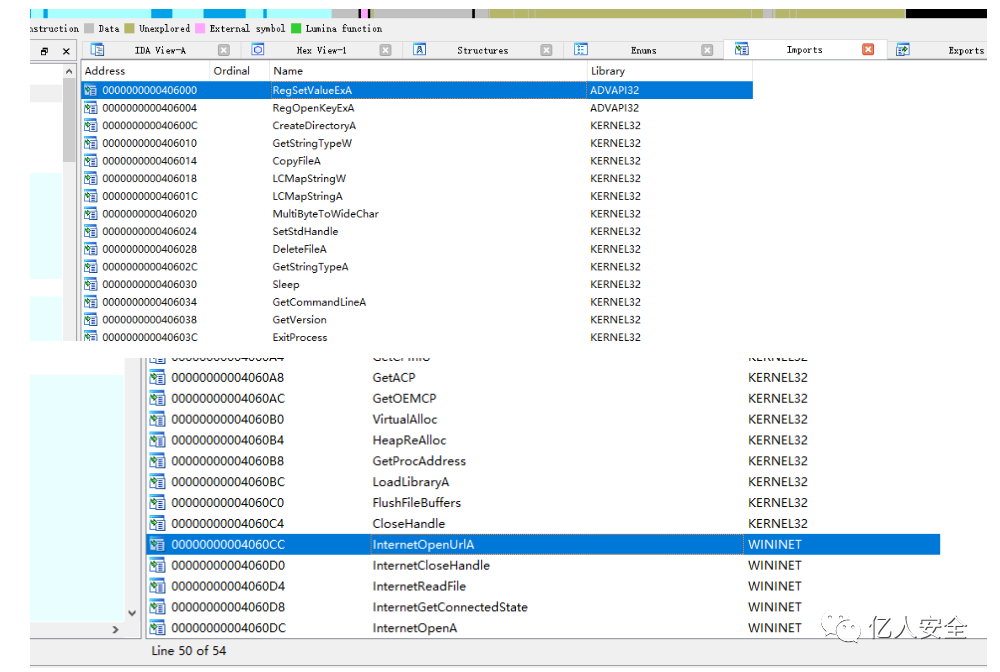Select the SetStdHandle import name
This screenshot has width=1000, height=672.
coord(305,231)
